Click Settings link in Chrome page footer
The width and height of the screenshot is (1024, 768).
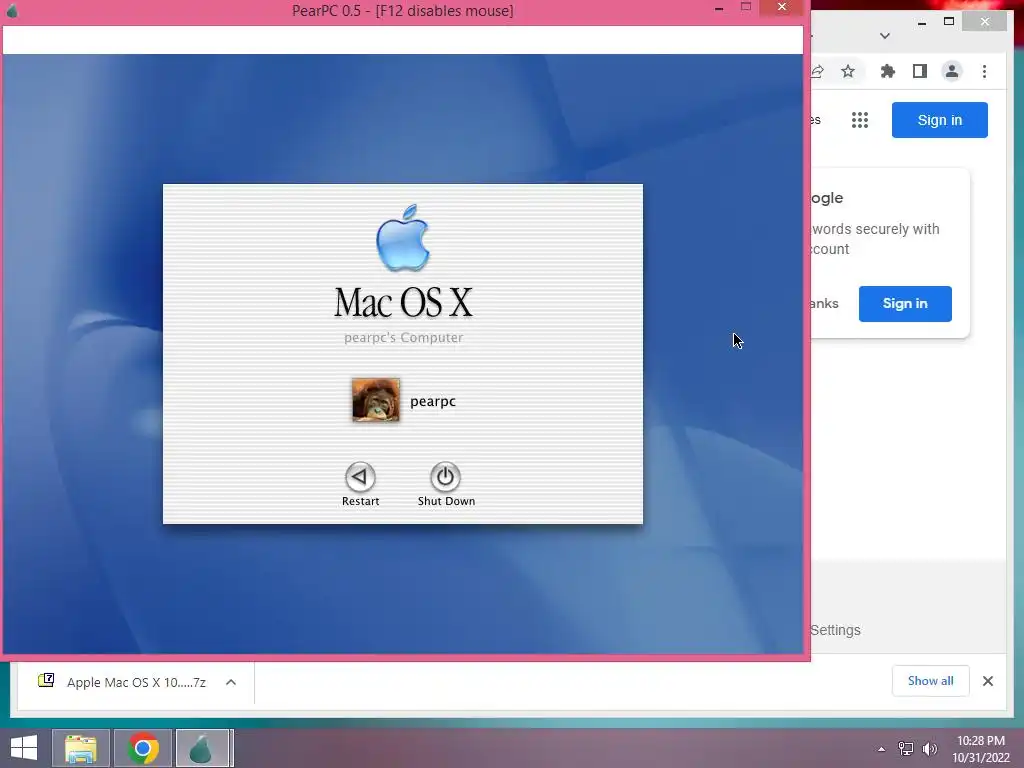click(835, 630)
